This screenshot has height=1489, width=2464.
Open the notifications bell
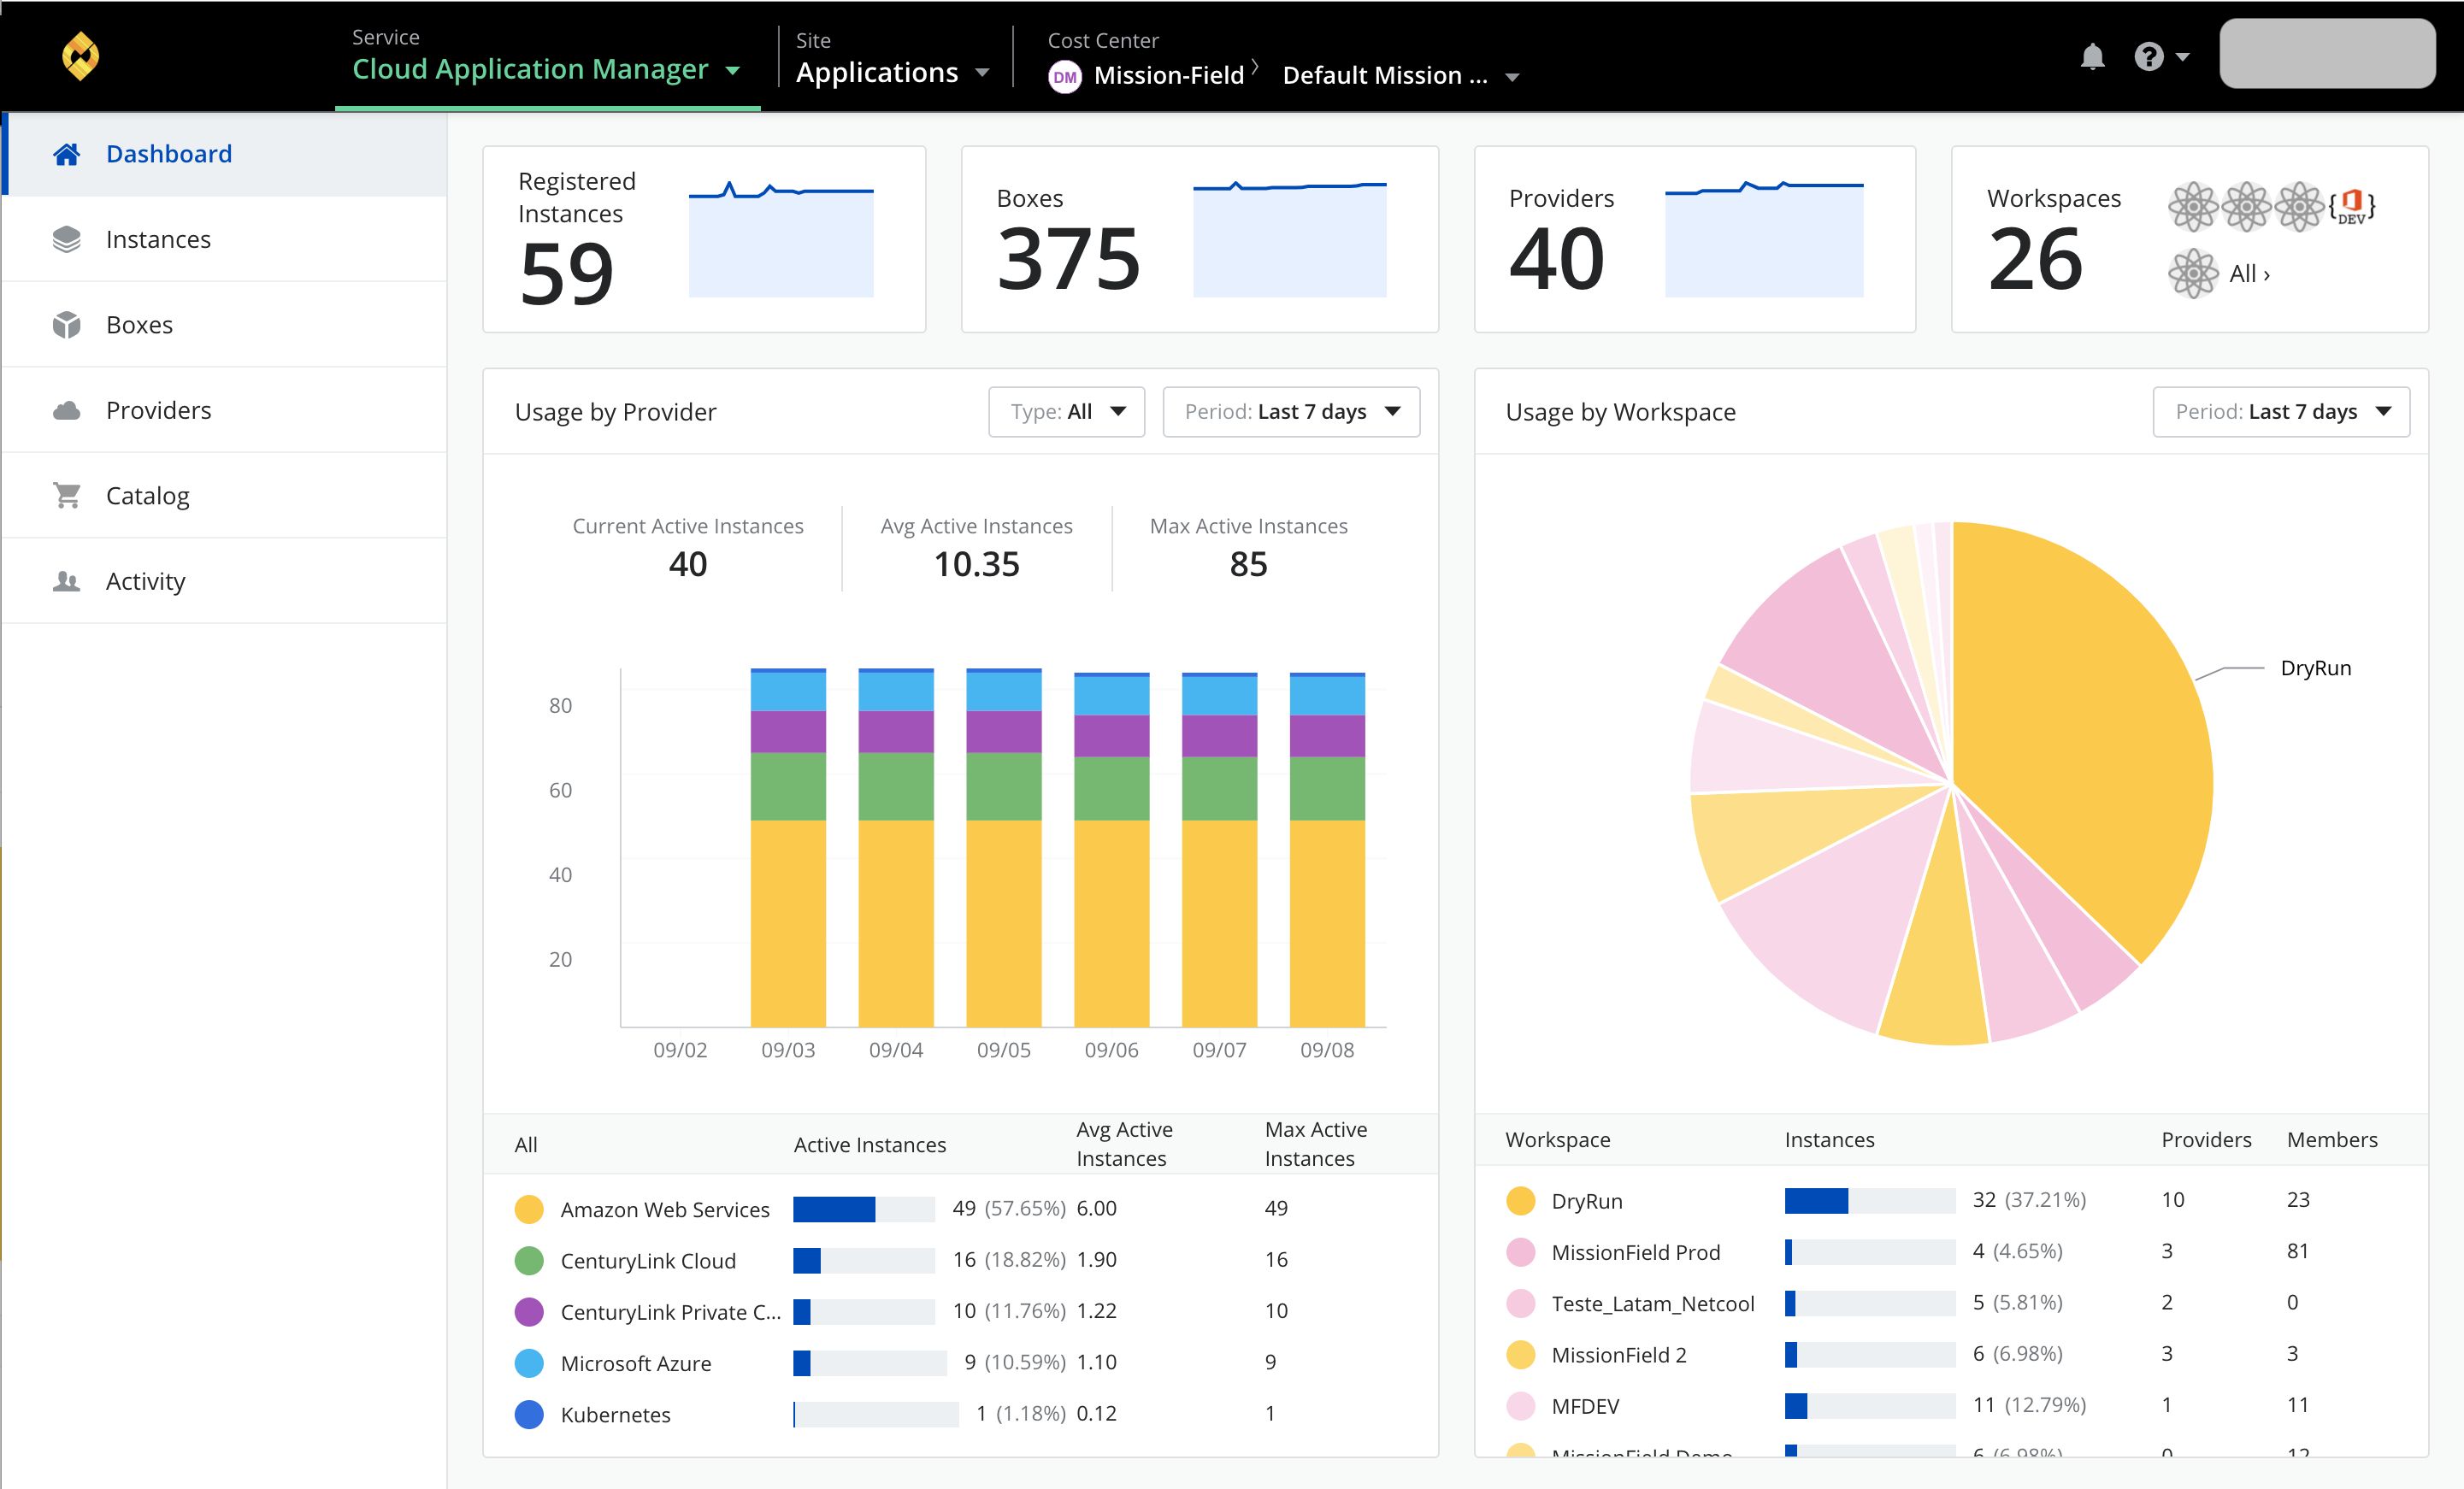[2092, 56]
